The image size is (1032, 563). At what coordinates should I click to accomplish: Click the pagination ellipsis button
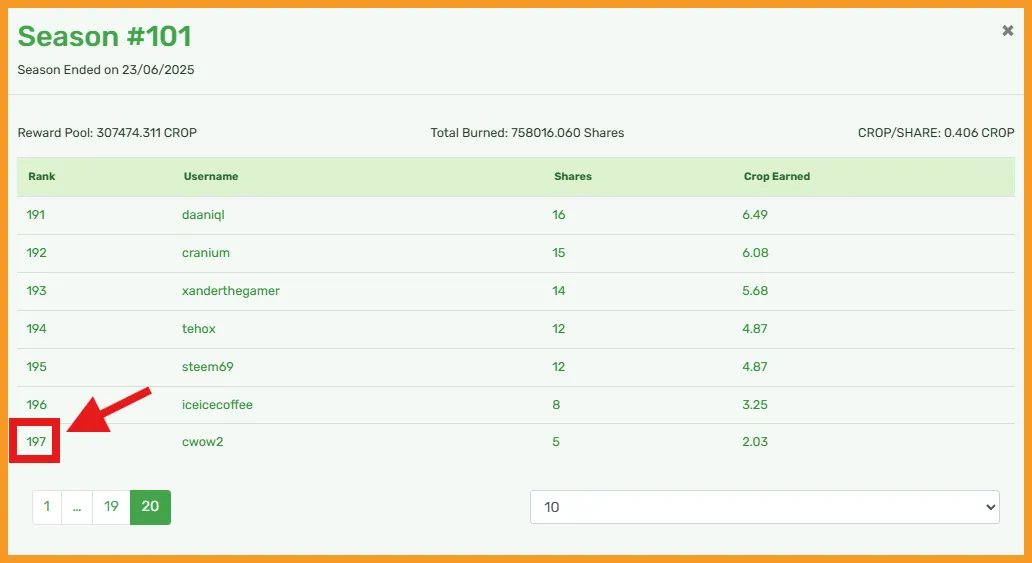point(77,507)
